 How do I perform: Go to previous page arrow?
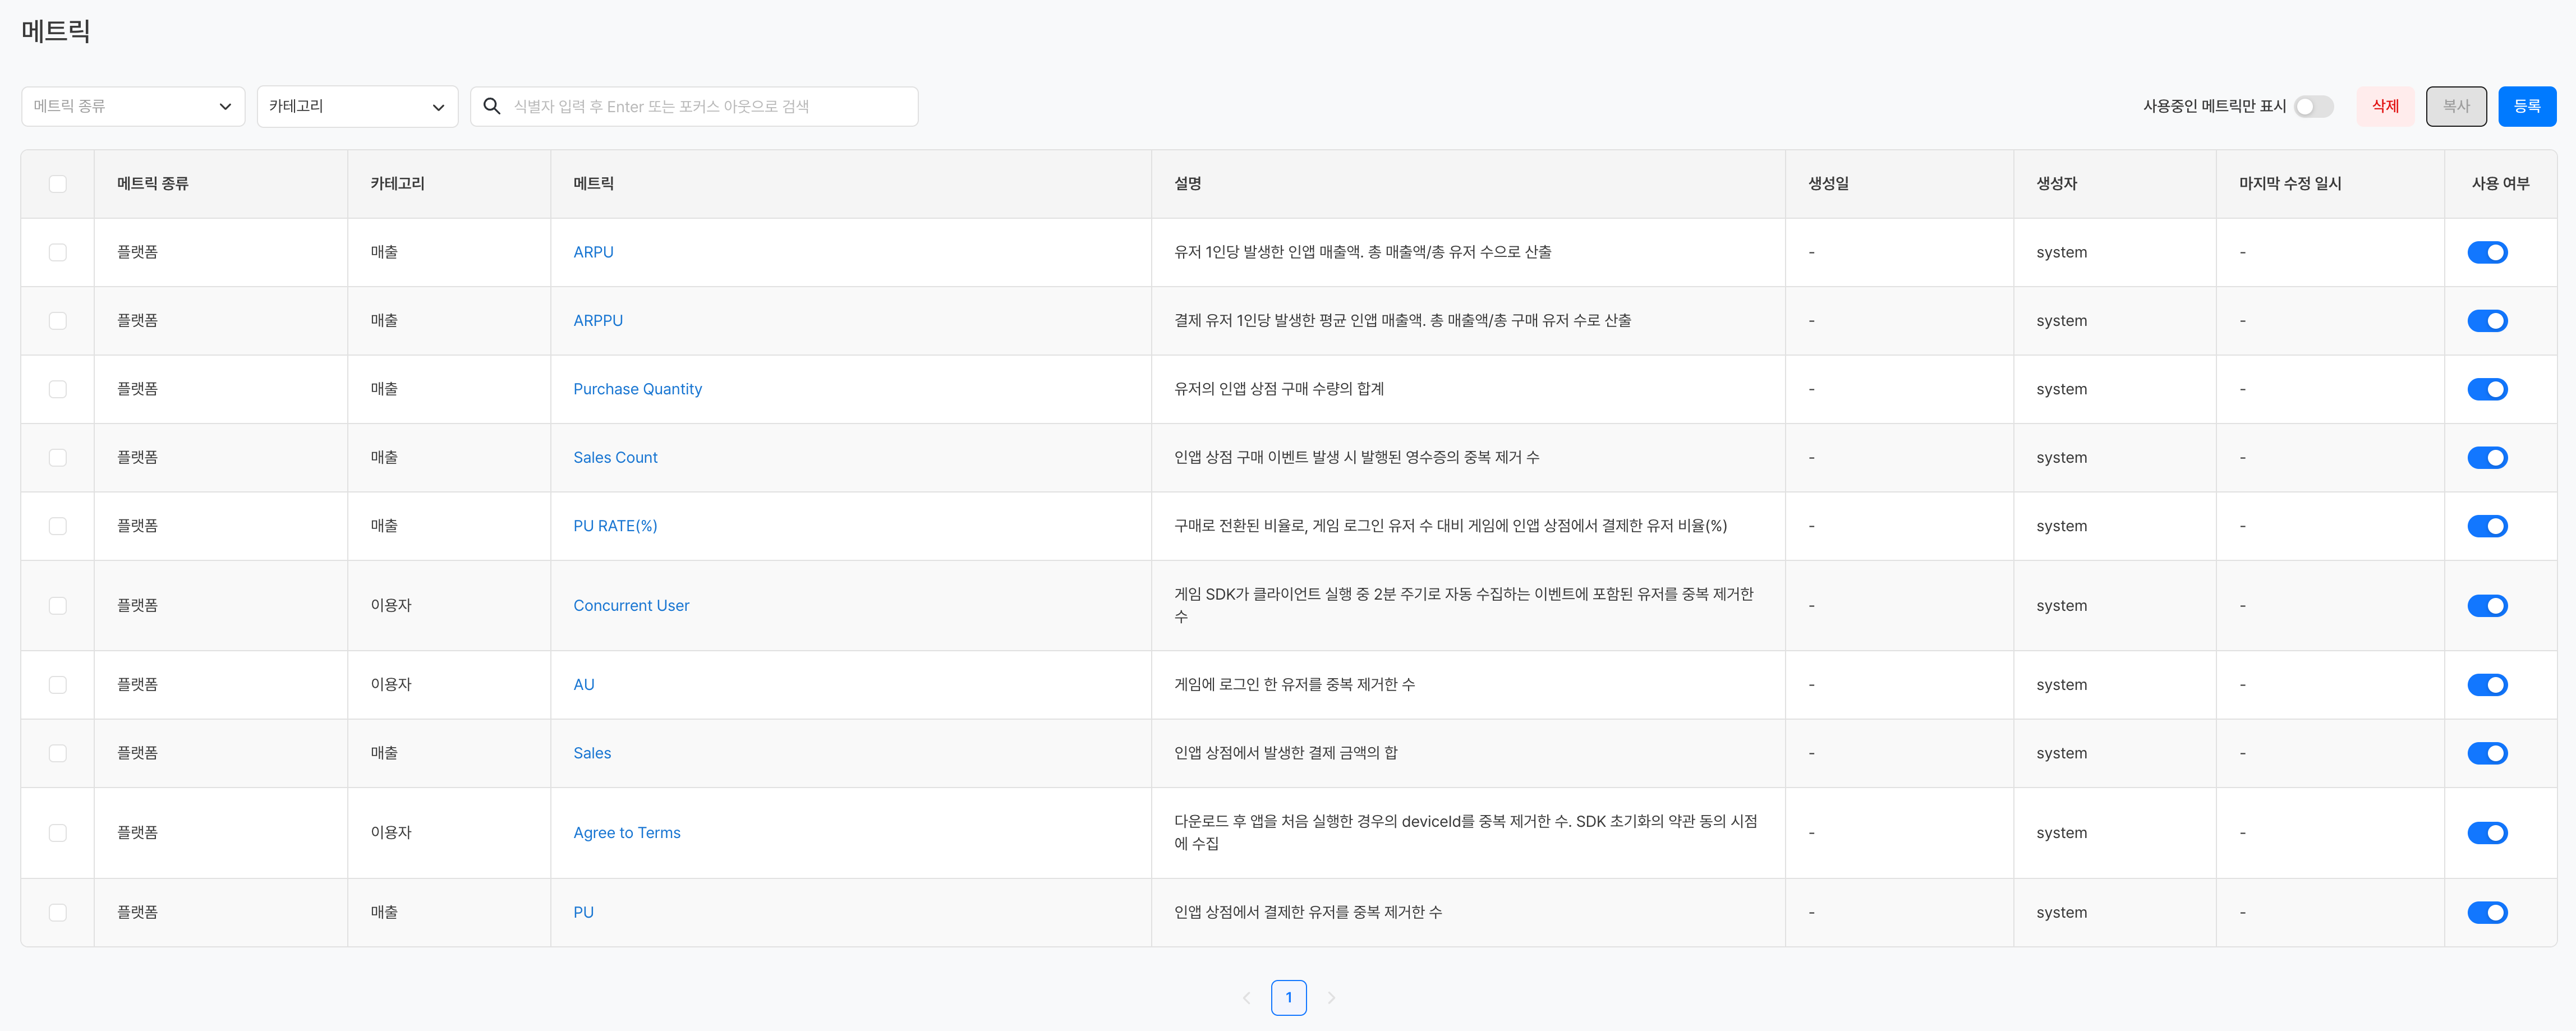1246,997
